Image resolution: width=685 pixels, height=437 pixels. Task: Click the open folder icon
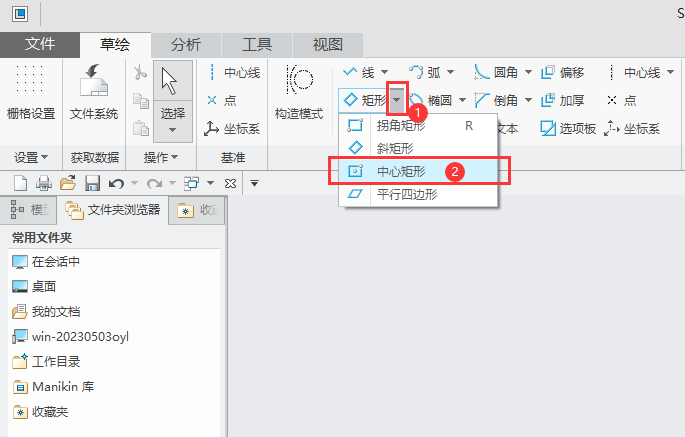(68, 183)
